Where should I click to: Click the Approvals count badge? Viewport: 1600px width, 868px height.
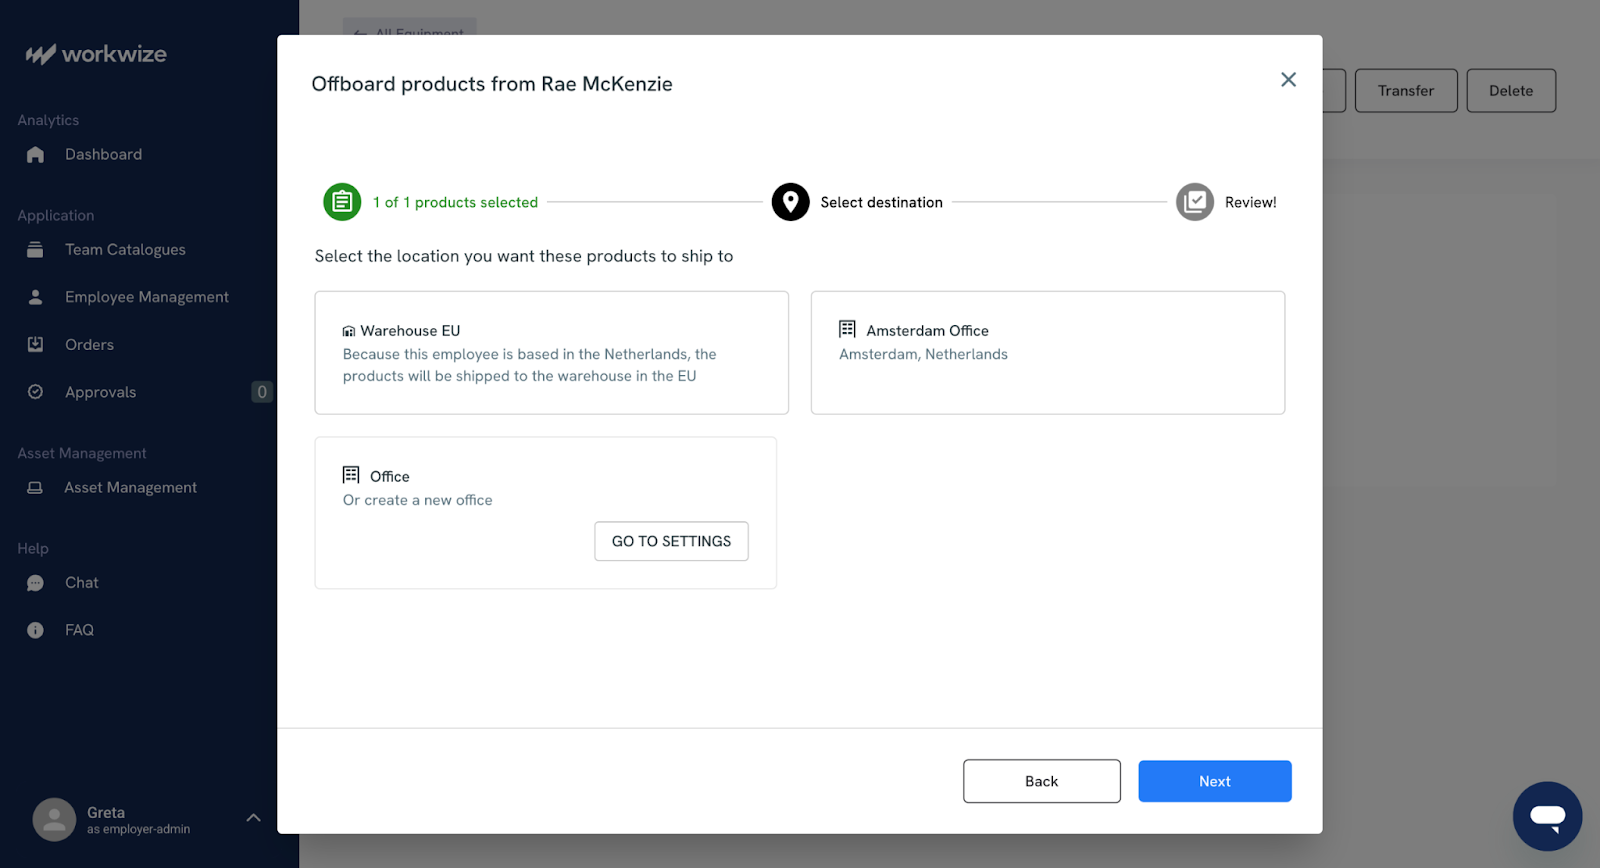click(262, 392)
